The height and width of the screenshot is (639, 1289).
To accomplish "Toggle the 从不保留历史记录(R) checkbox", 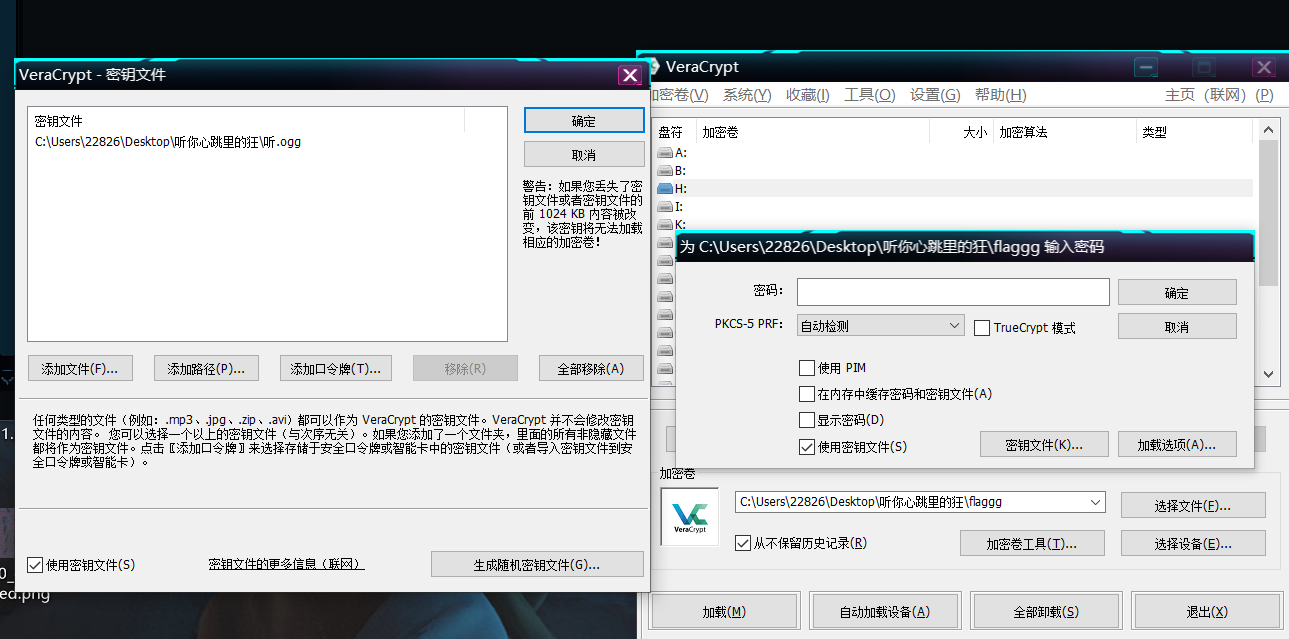I will pyautogui.click(x=742, y=543).
